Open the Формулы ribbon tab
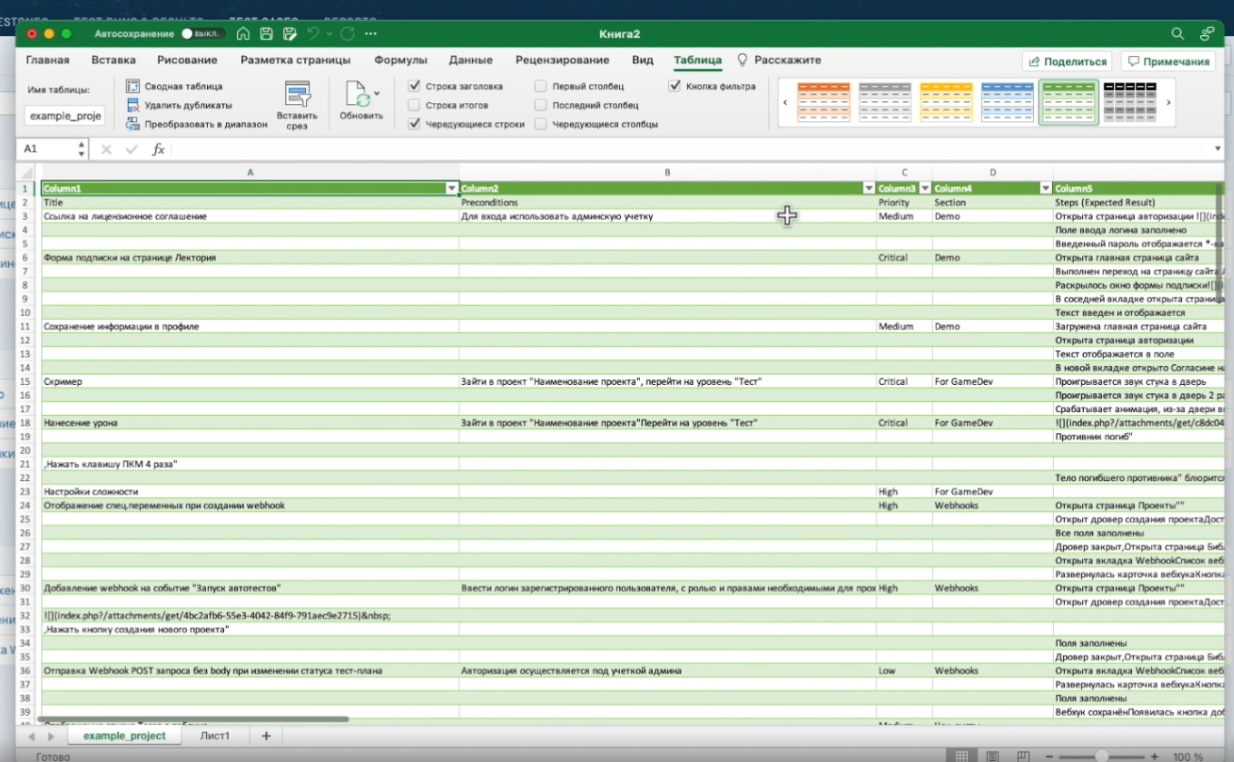1234x762 pixels. (401, 60)
